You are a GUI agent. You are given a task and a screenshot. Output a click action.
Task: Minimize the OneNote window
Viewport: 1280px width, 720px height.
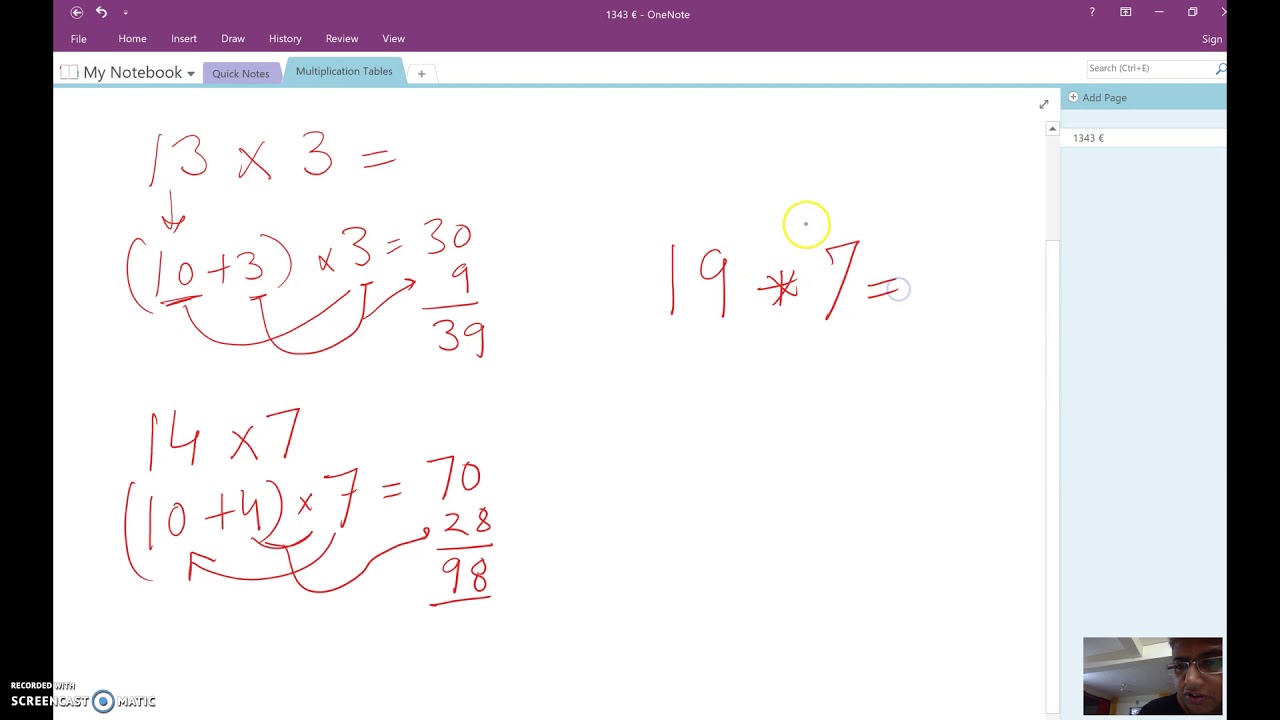click(1159, 13)
